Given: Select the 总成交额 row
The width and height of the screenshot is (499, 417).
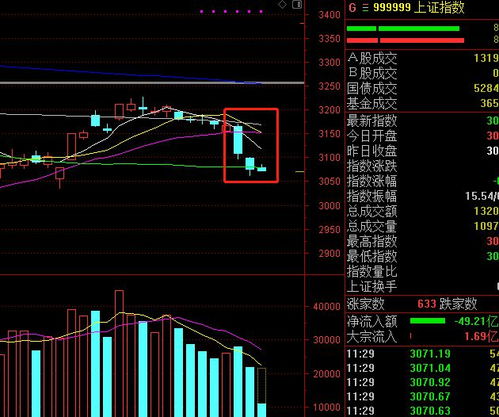Looking at the screenshot, I should coord(422,211).
